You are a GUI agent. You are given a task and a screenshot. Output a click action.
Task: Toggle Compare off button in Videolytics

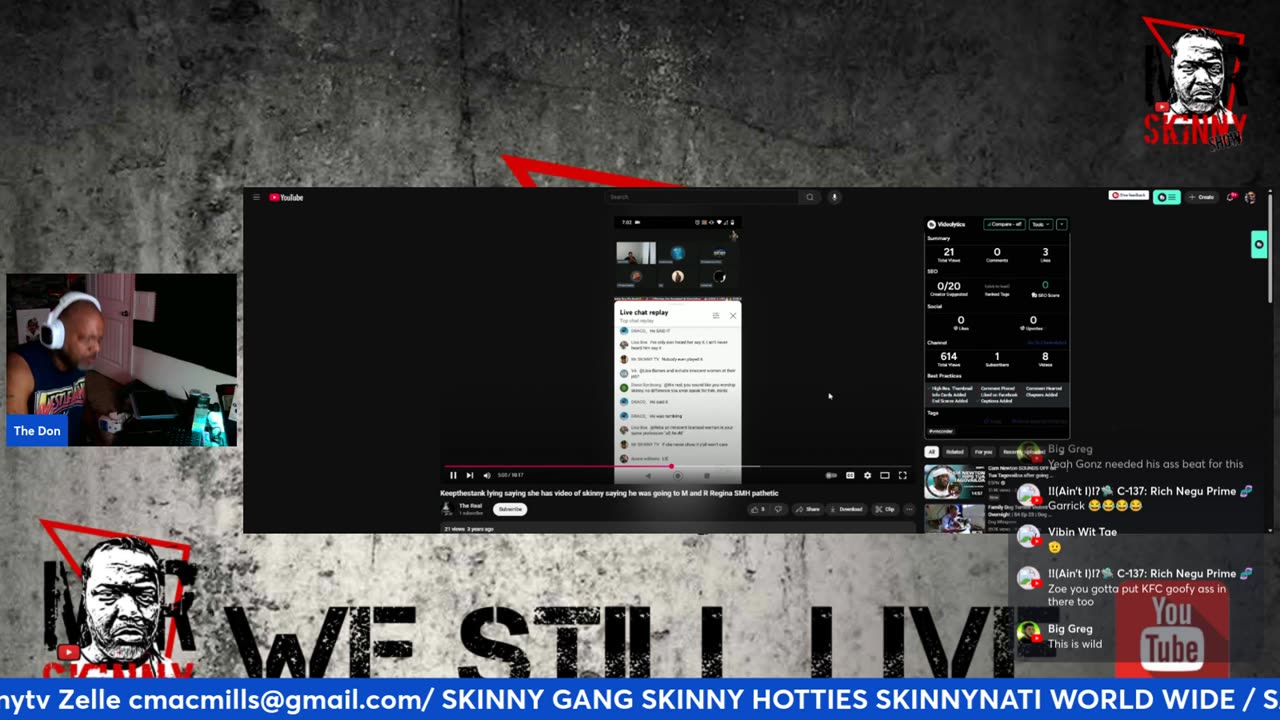click(1005, 224)
